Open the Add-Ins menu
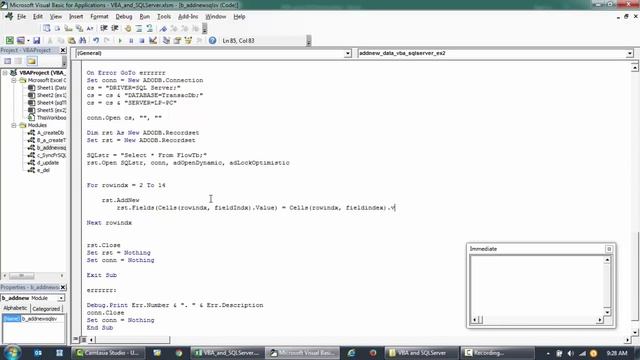The height and width of the screenshot is (360, 640). [x=188, y=17]
